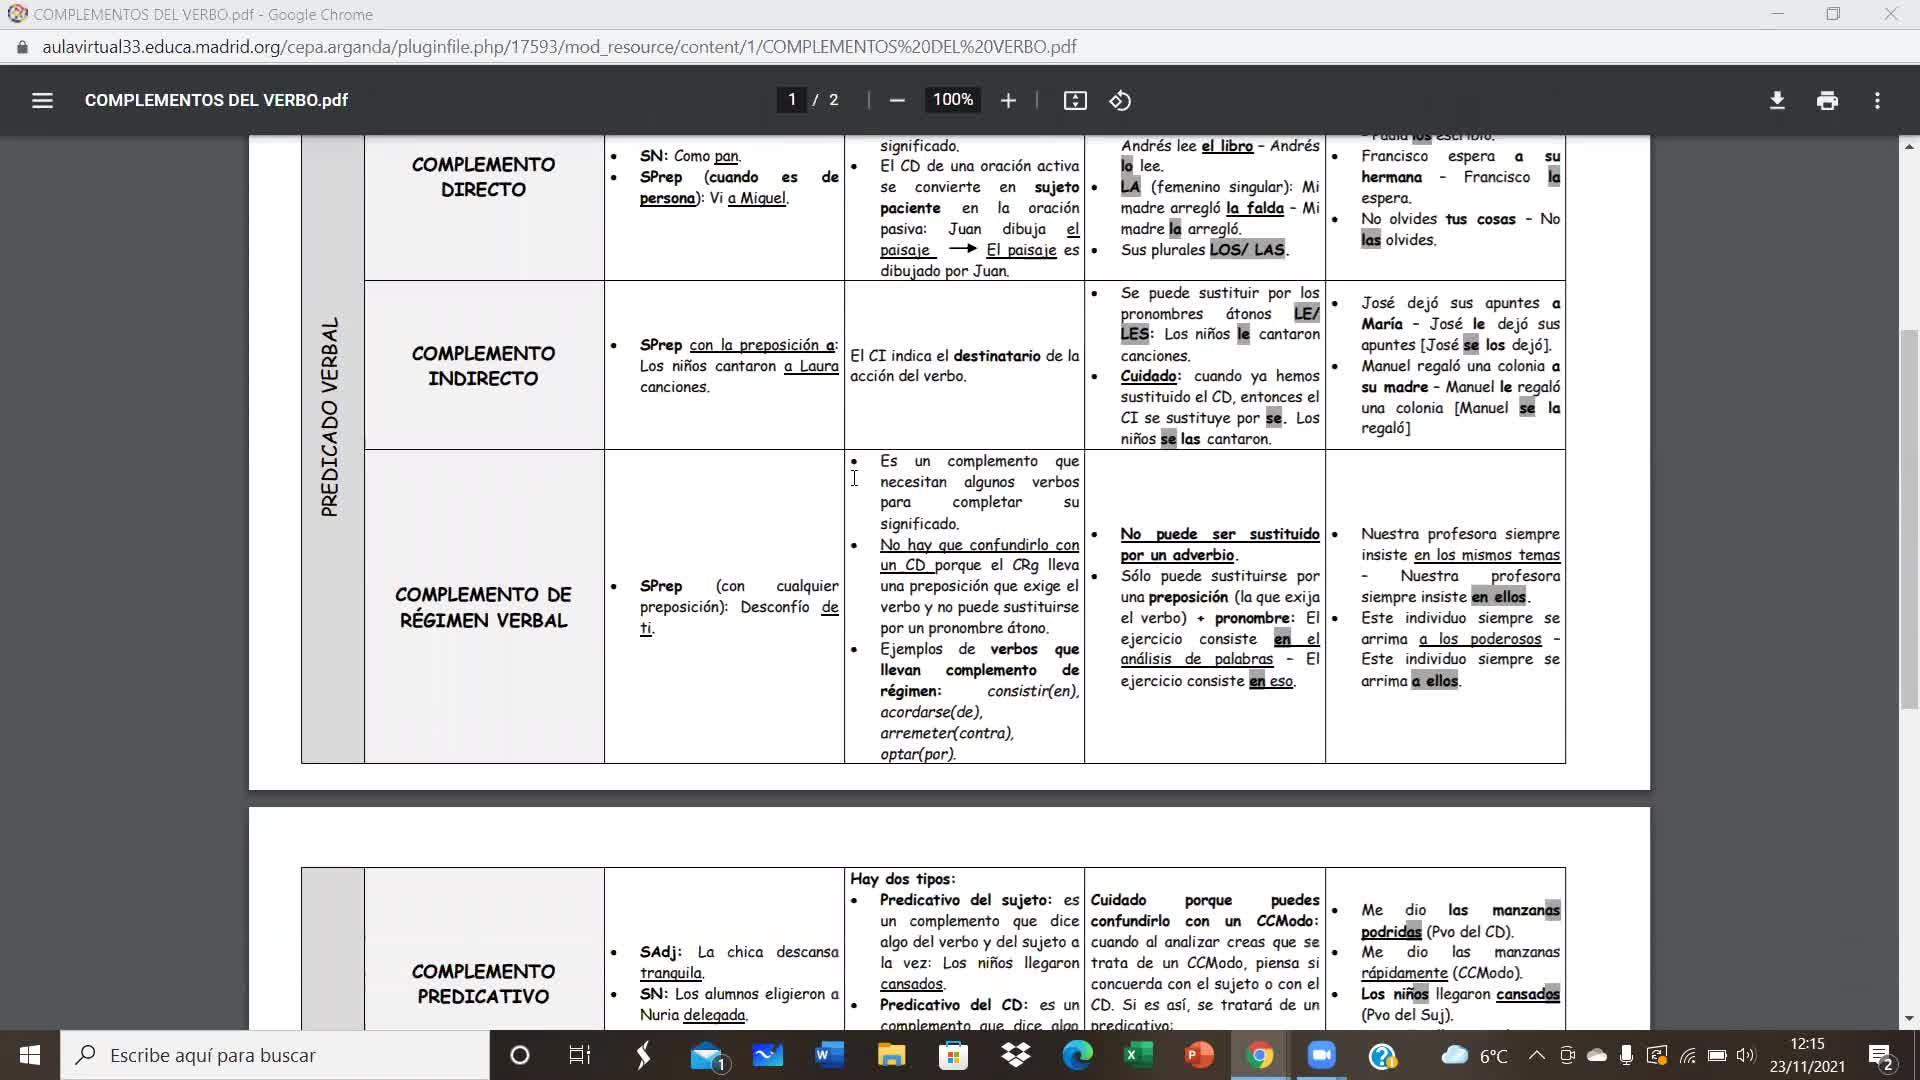Open Word from the taskbar
Viewport: 1920px width, 1080px height.
829,1055
